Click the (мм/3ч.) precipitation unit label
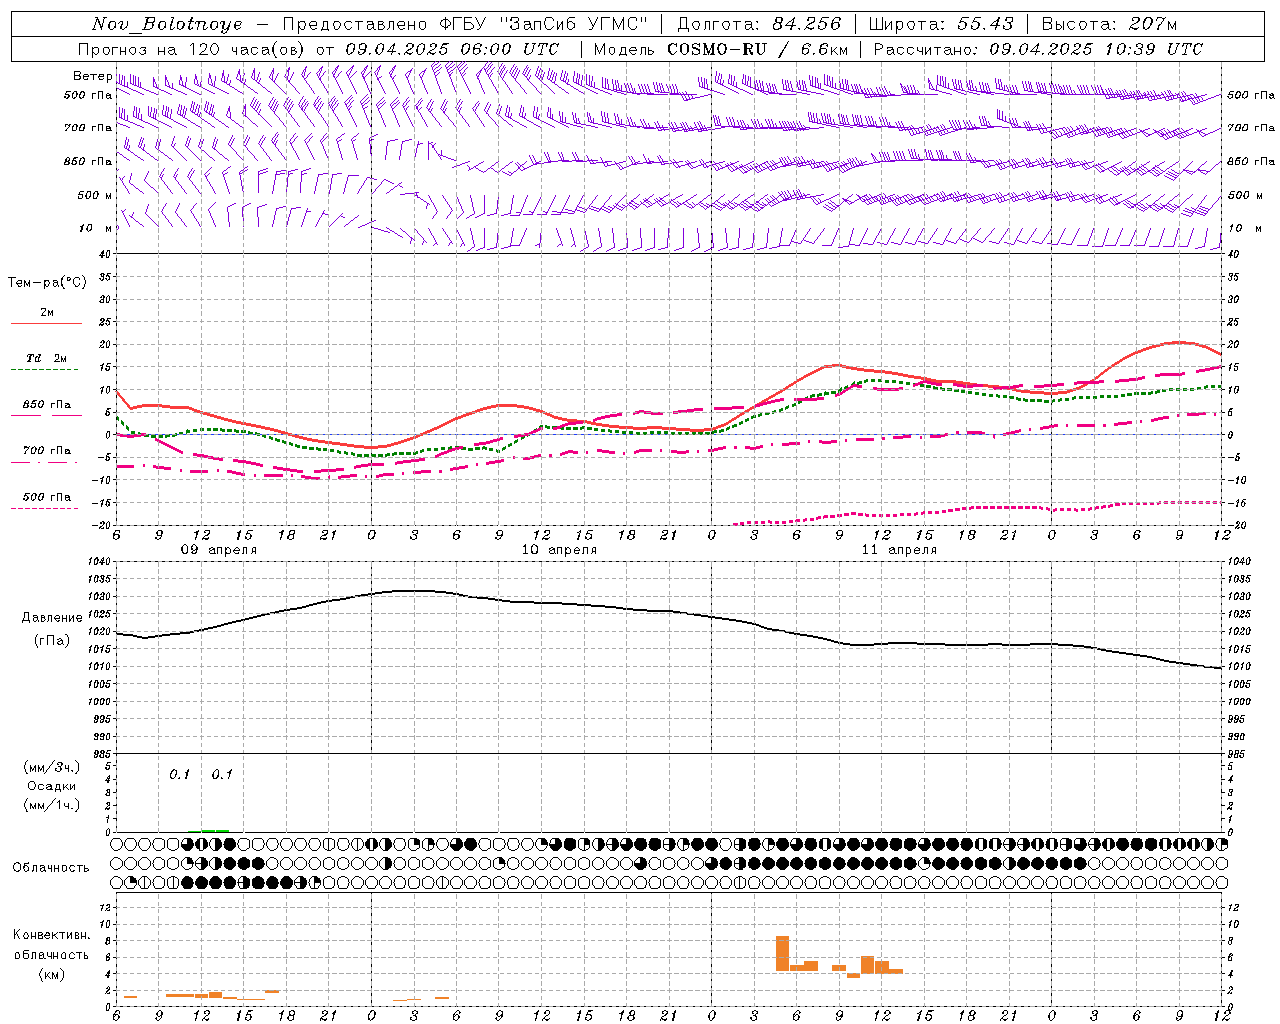 [x=52, y=767]
